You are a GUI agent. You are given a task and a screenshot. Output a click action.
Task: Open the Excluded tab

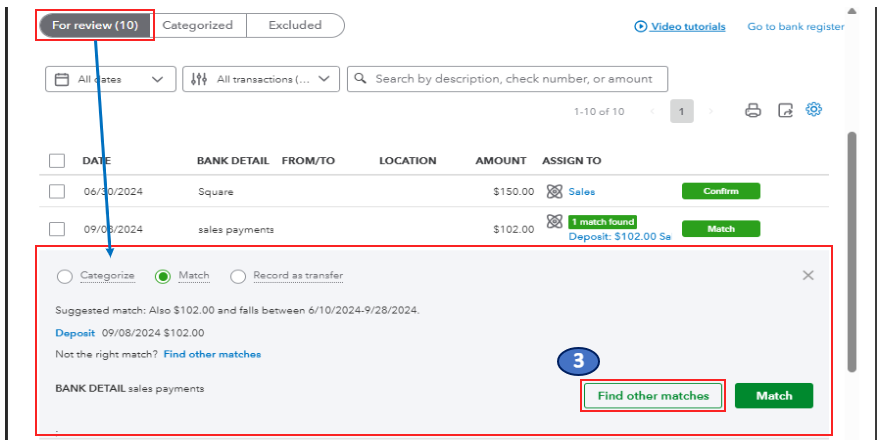pyautogui.click(x=295, y=25)
